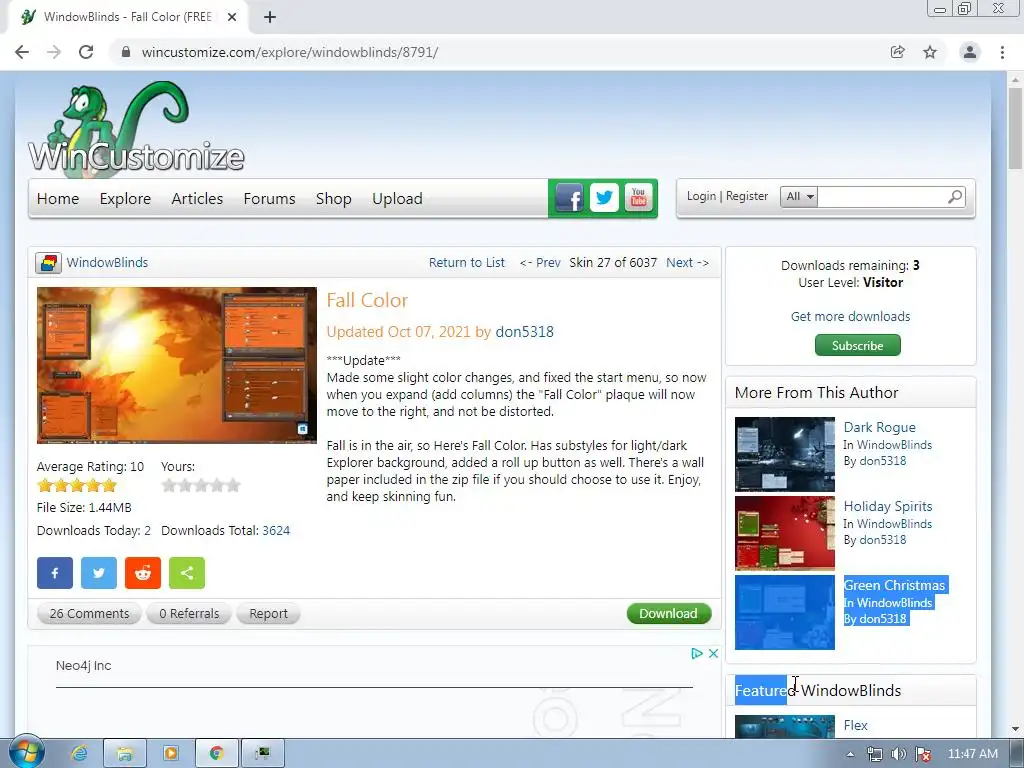
Task: Launch Internet Explorer from the taskbar
Action: pyautogui.click(x=79, y=754)
